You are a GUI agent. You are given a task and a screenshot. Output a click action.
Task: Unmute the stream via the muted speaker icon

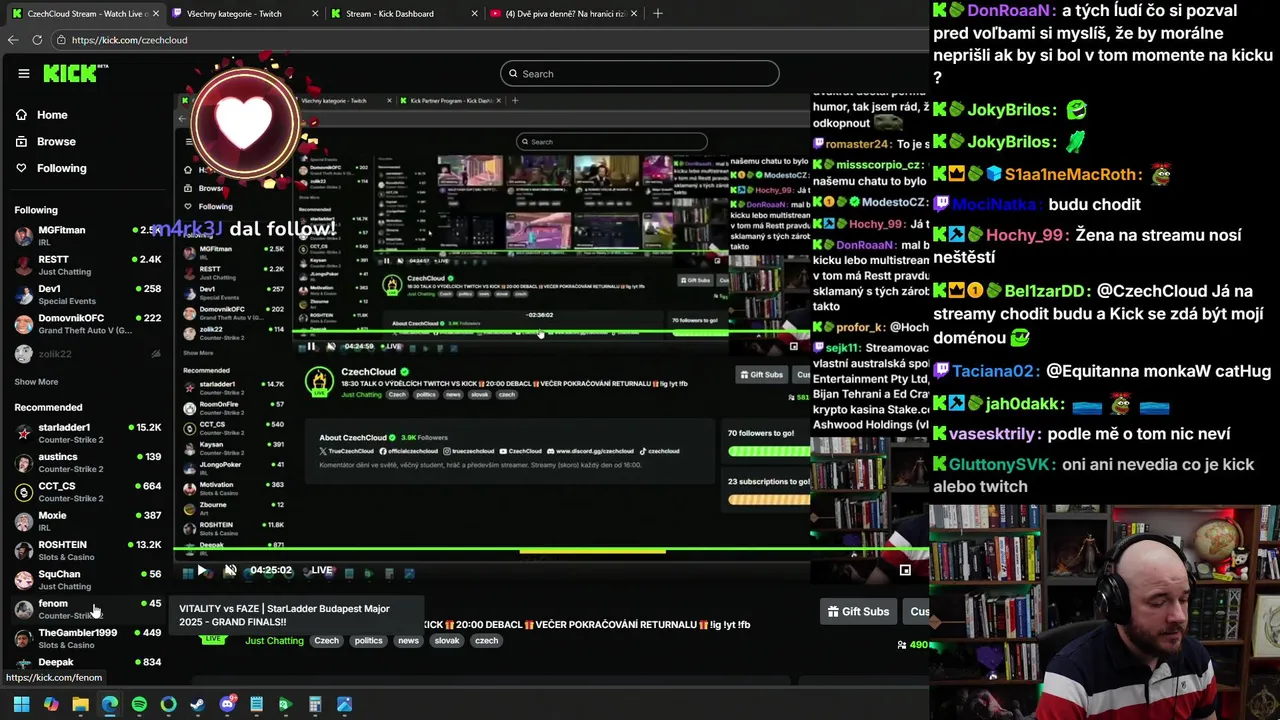click(230, 571)
